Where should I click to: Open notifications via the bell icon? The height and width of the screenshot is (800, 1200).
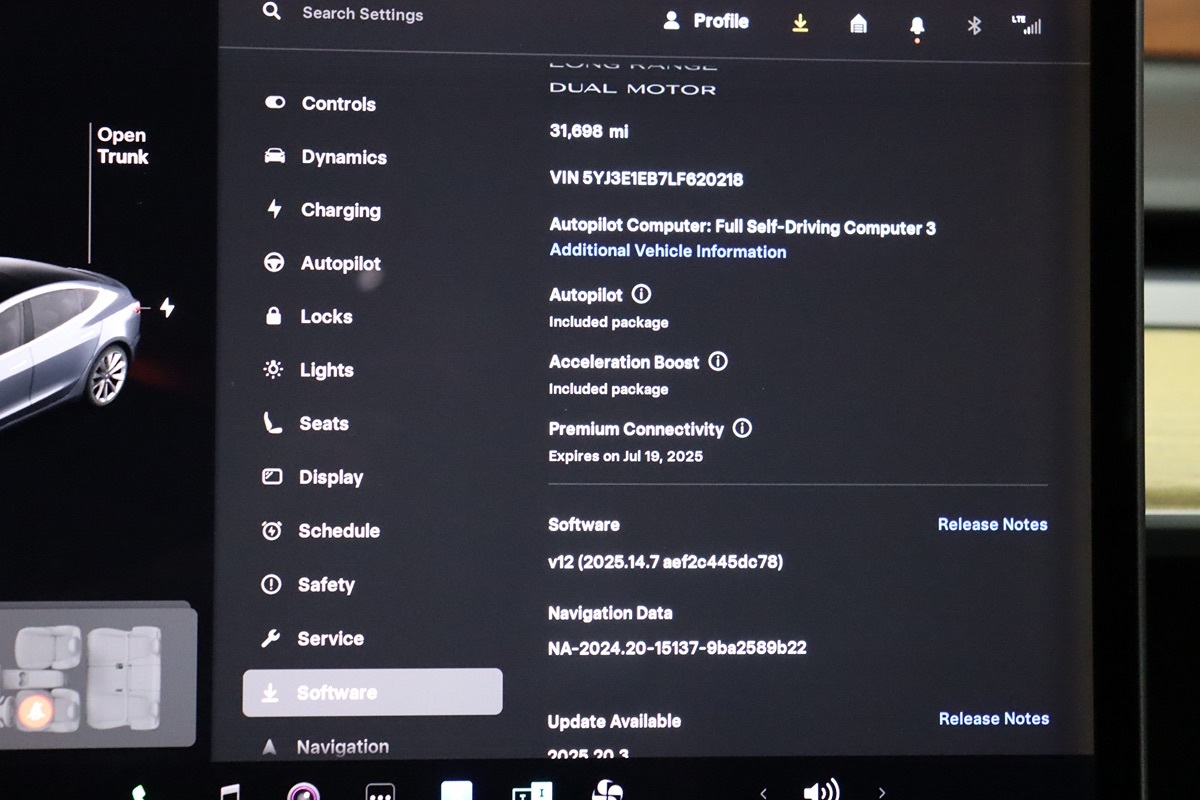click(917, 26)
